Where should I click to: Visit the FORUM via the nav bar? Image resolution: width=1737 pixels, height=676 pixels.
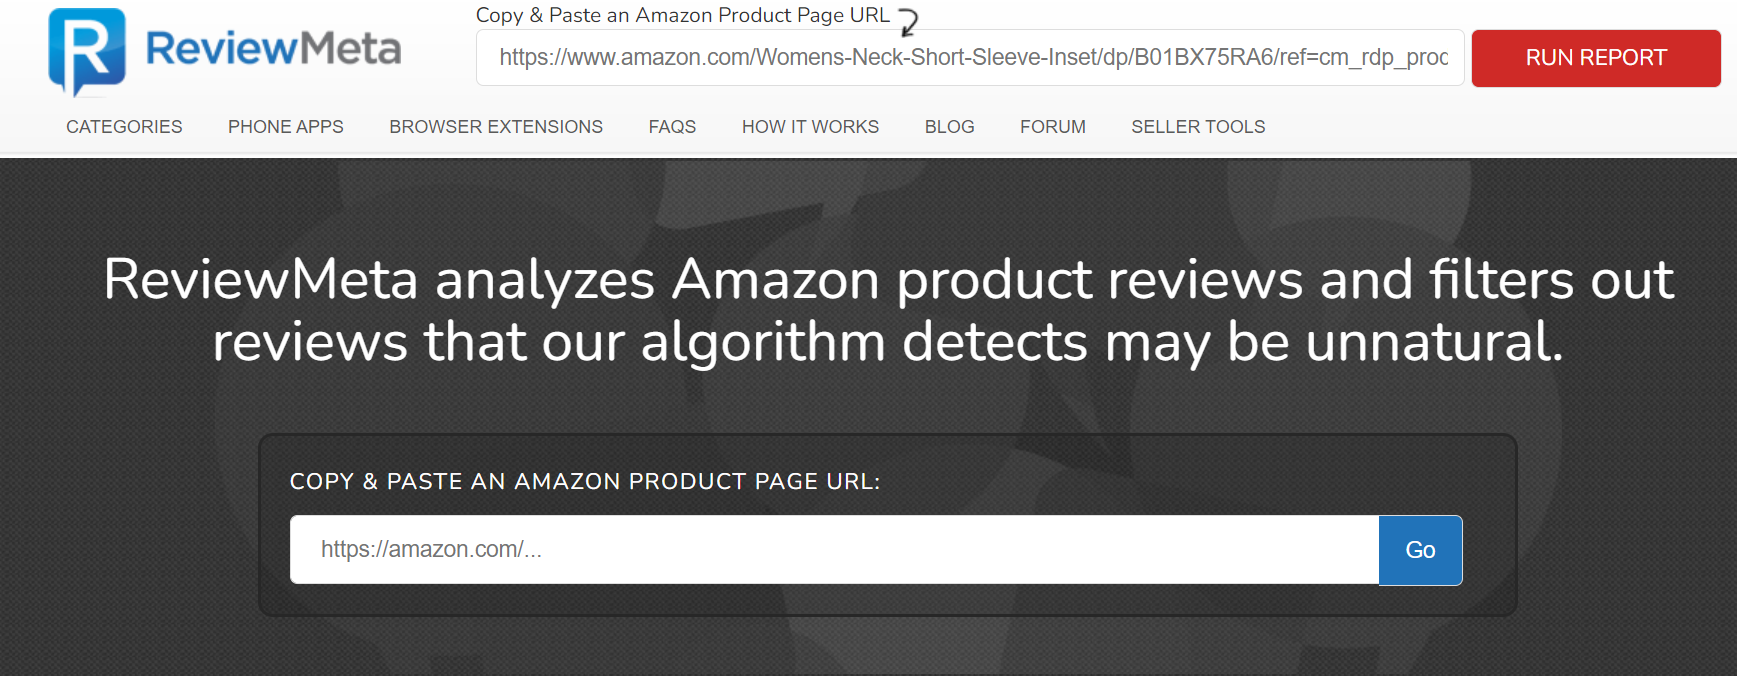1052,126
